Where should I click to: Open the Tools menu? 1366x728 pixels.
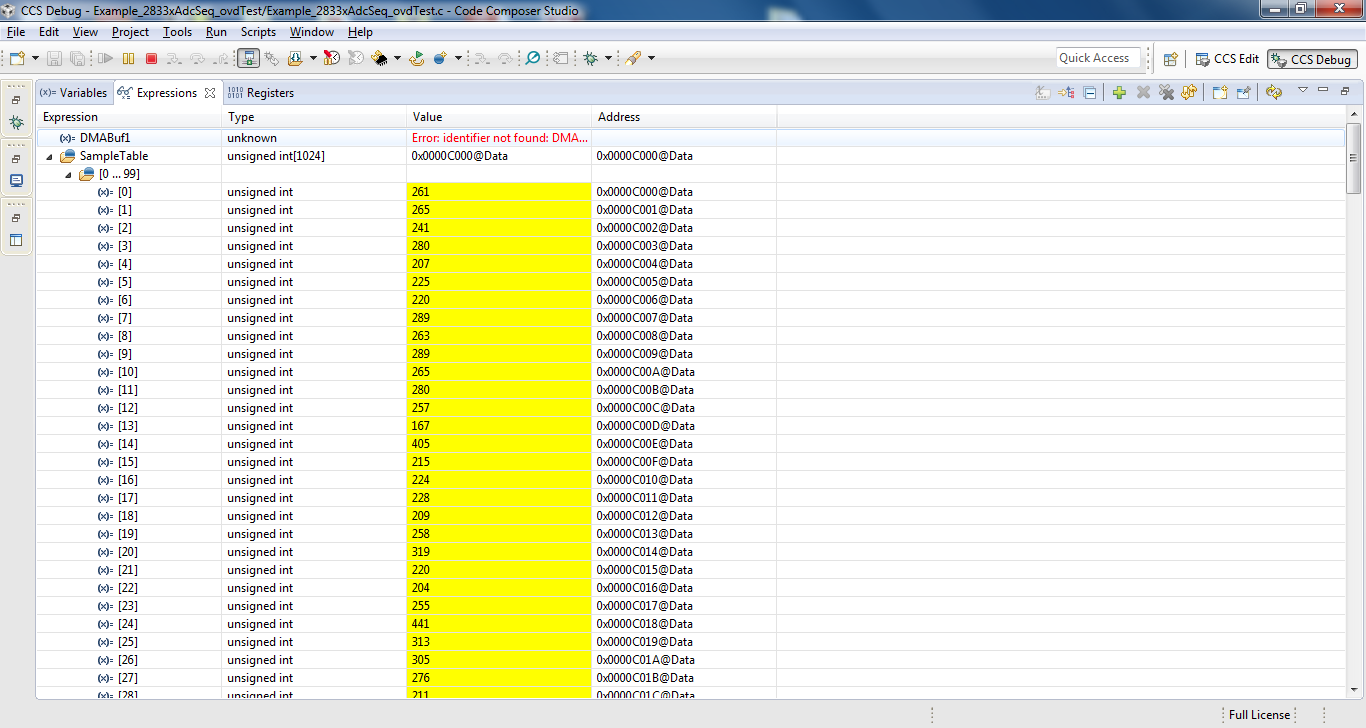point(177,32)
